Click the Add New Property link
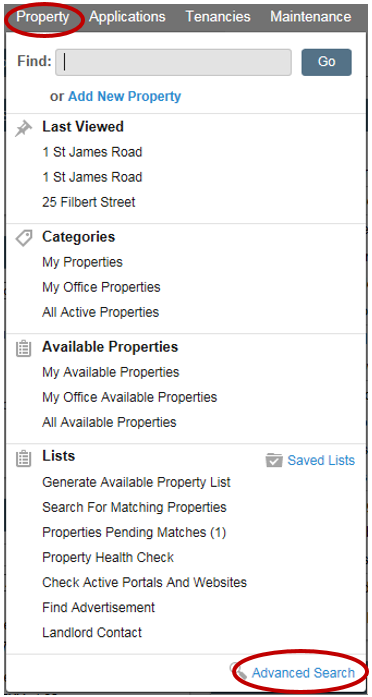This screenshot has width=372, height=697. [124, 96]
